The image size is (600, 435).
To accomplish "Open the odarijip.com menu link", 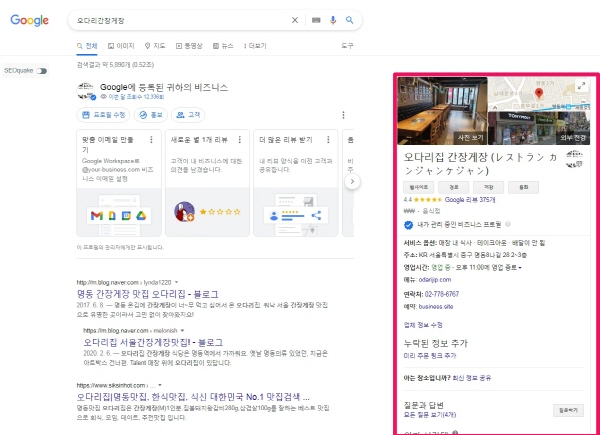I will click(x=435, y=280).
